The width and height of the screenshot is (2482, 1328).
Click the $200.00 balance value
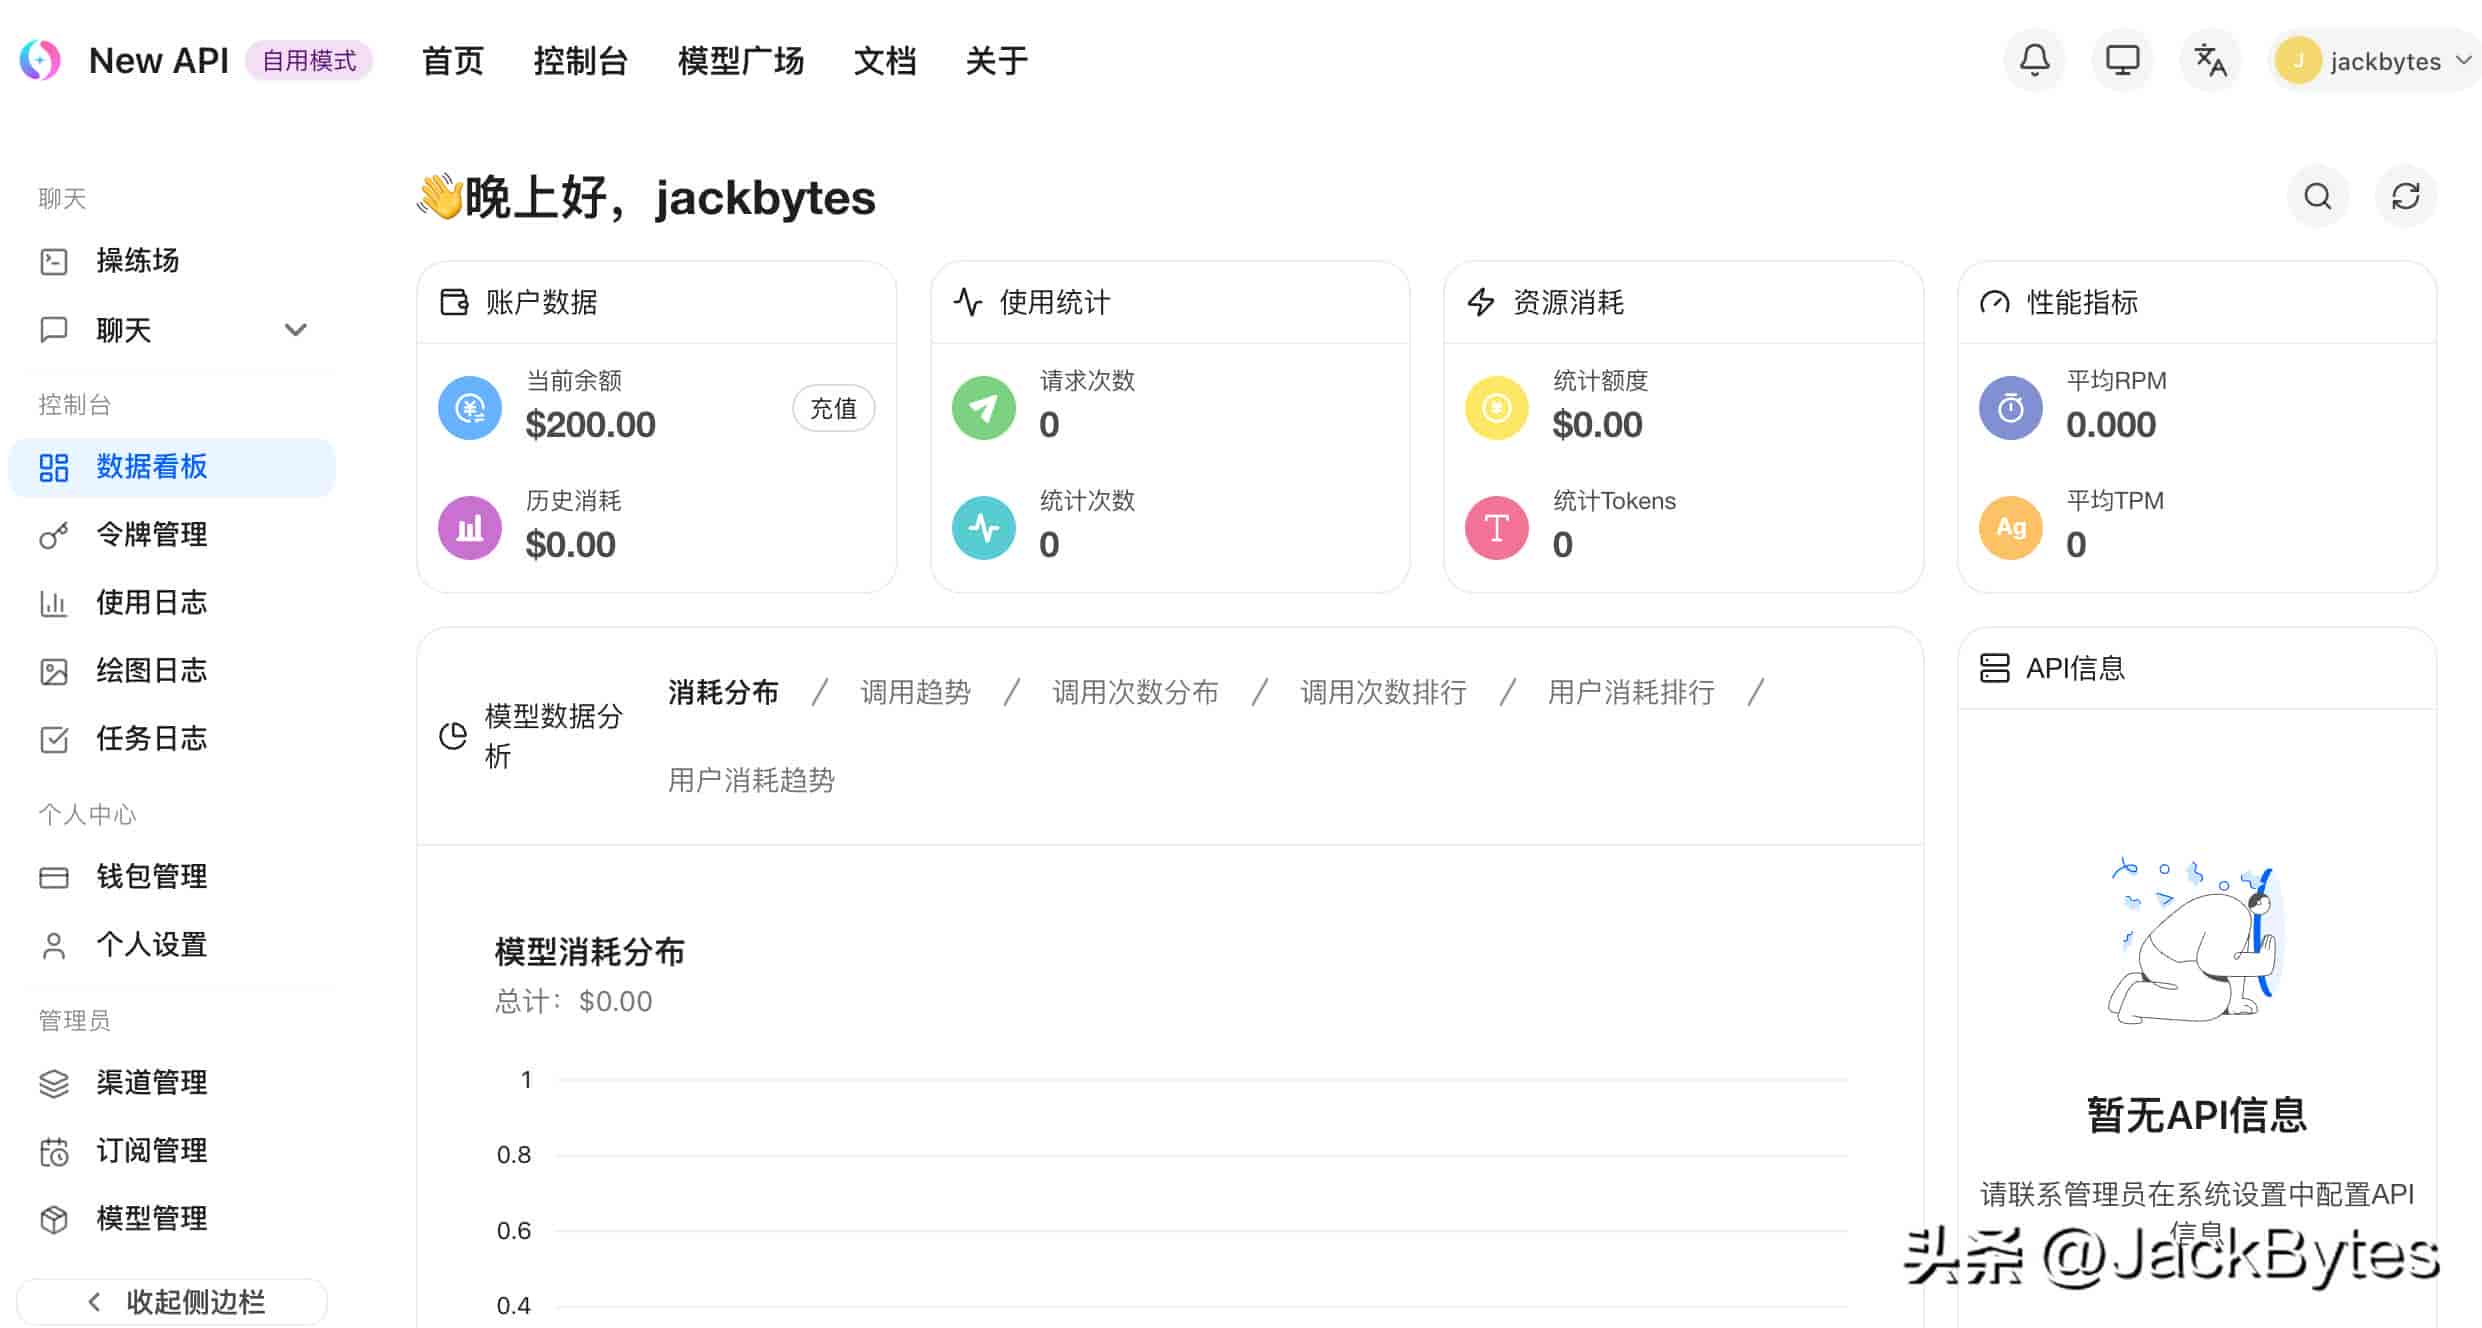click(x=590, y=425)
